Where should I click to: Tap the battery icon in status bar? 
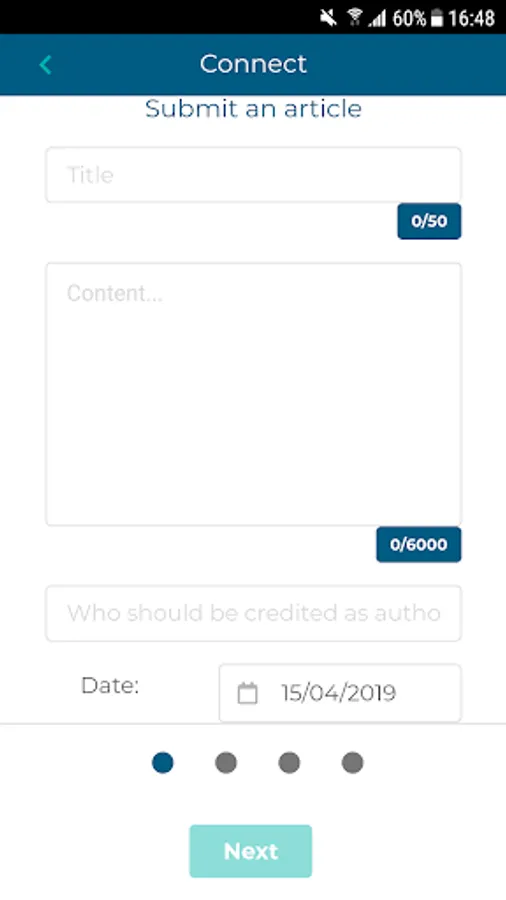(437, 18)
